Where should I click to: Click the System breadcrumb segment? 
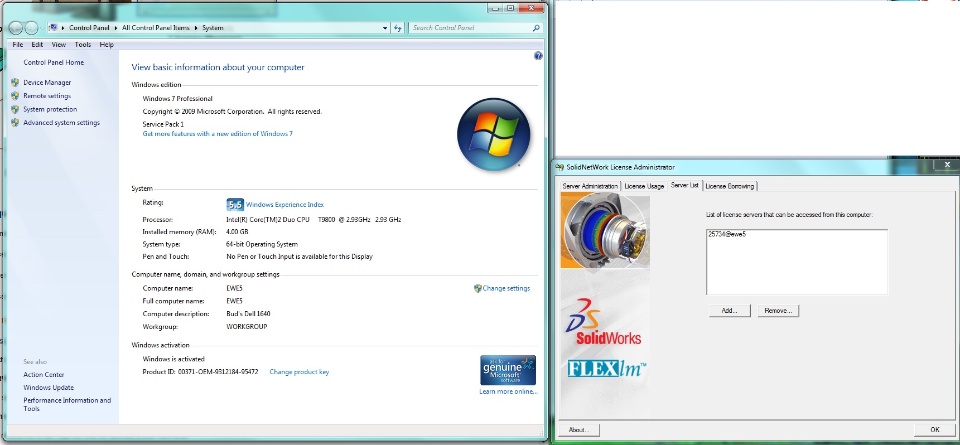[x=212, y=28]
